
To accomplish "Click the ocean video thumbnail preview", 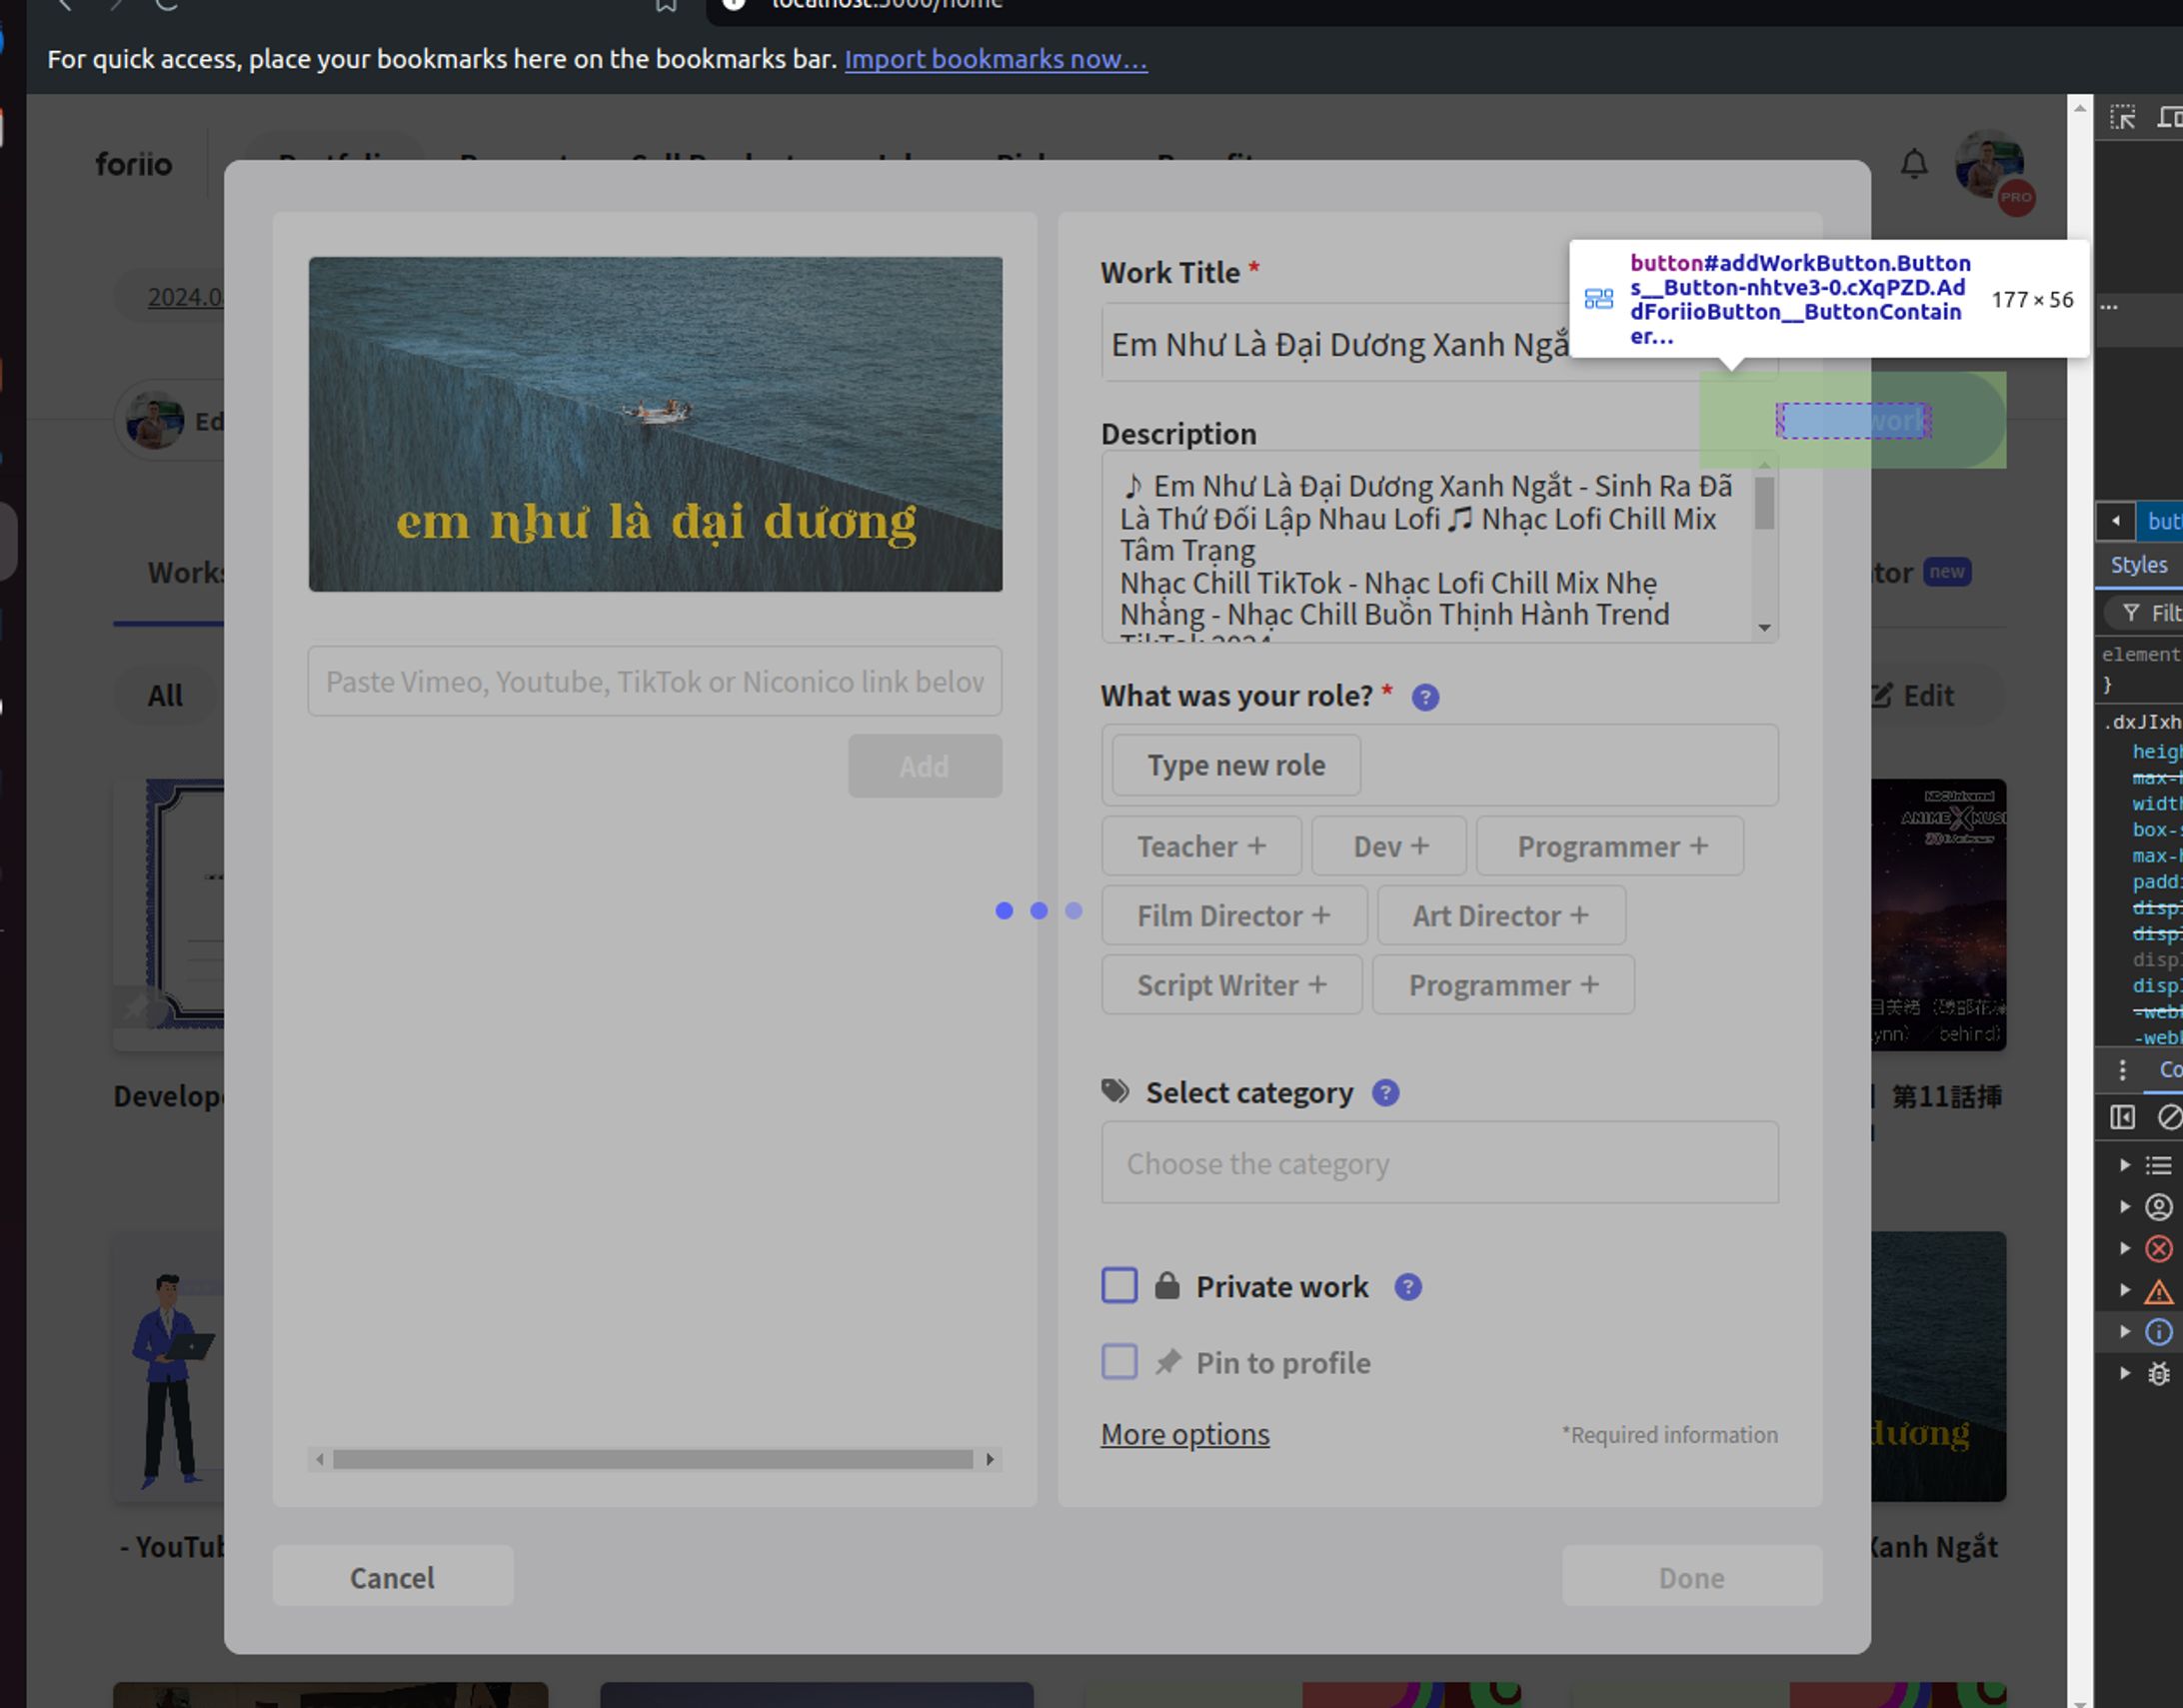I will (x=655, y=424).
